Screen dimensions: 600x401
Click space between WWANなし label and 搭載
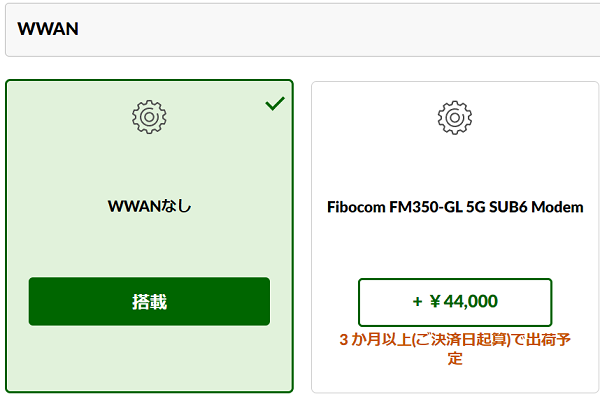click(x=149, y=246)
